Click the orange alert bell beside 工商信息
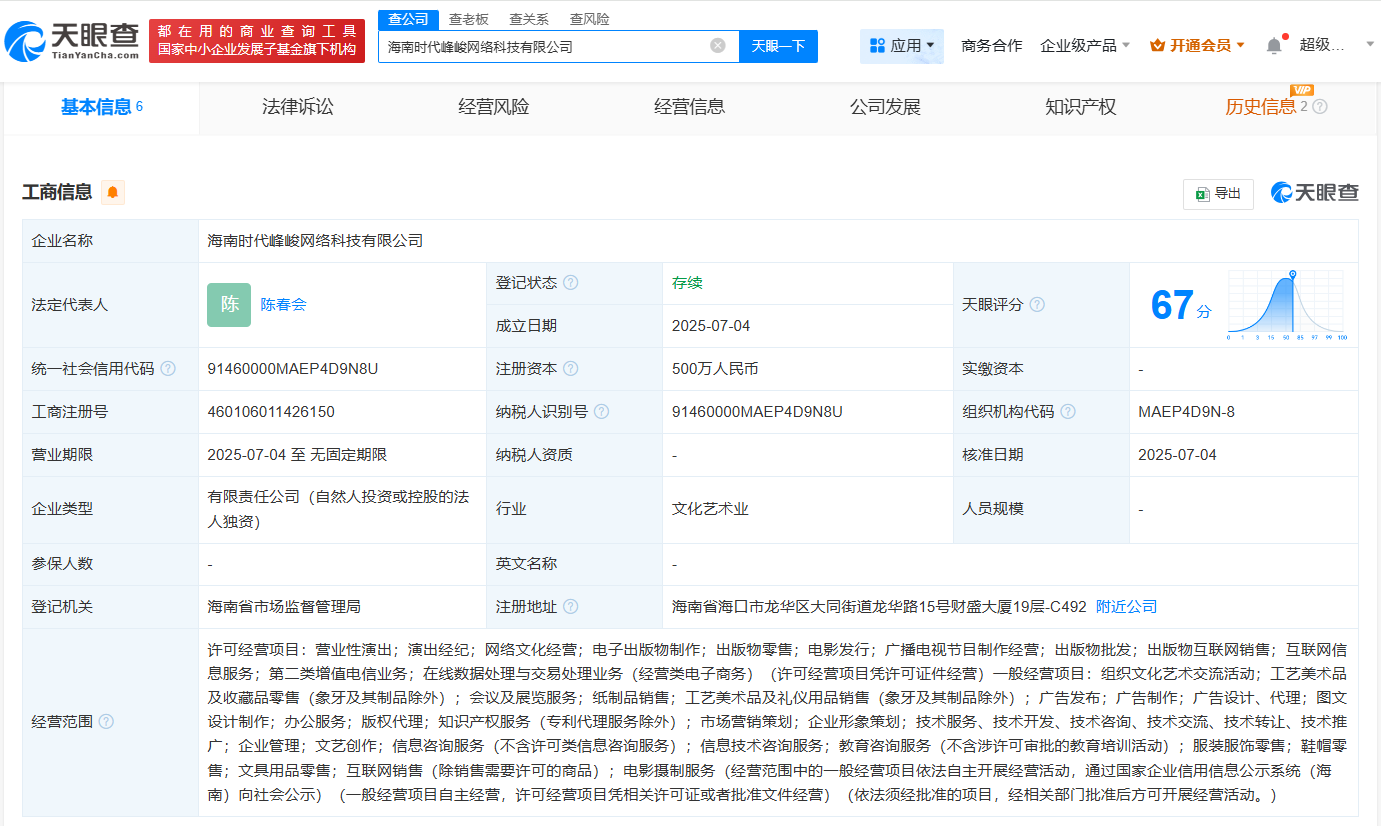Image resolution: width=1381 pixels, height=826 pixels. pyautogui.click(x=113, y=192)
